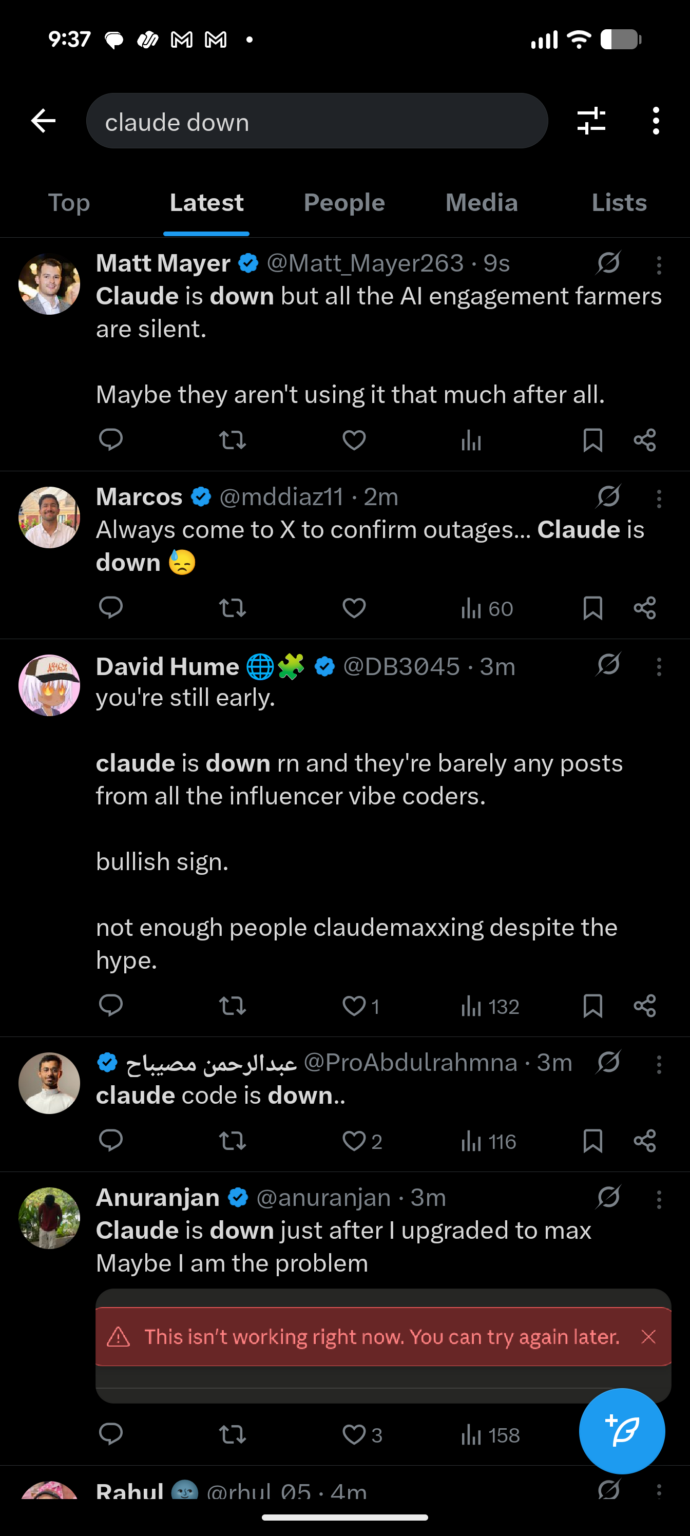Open Matt Mayer's profile via his username
The image size is (690, 1536).
pos(366,263)
